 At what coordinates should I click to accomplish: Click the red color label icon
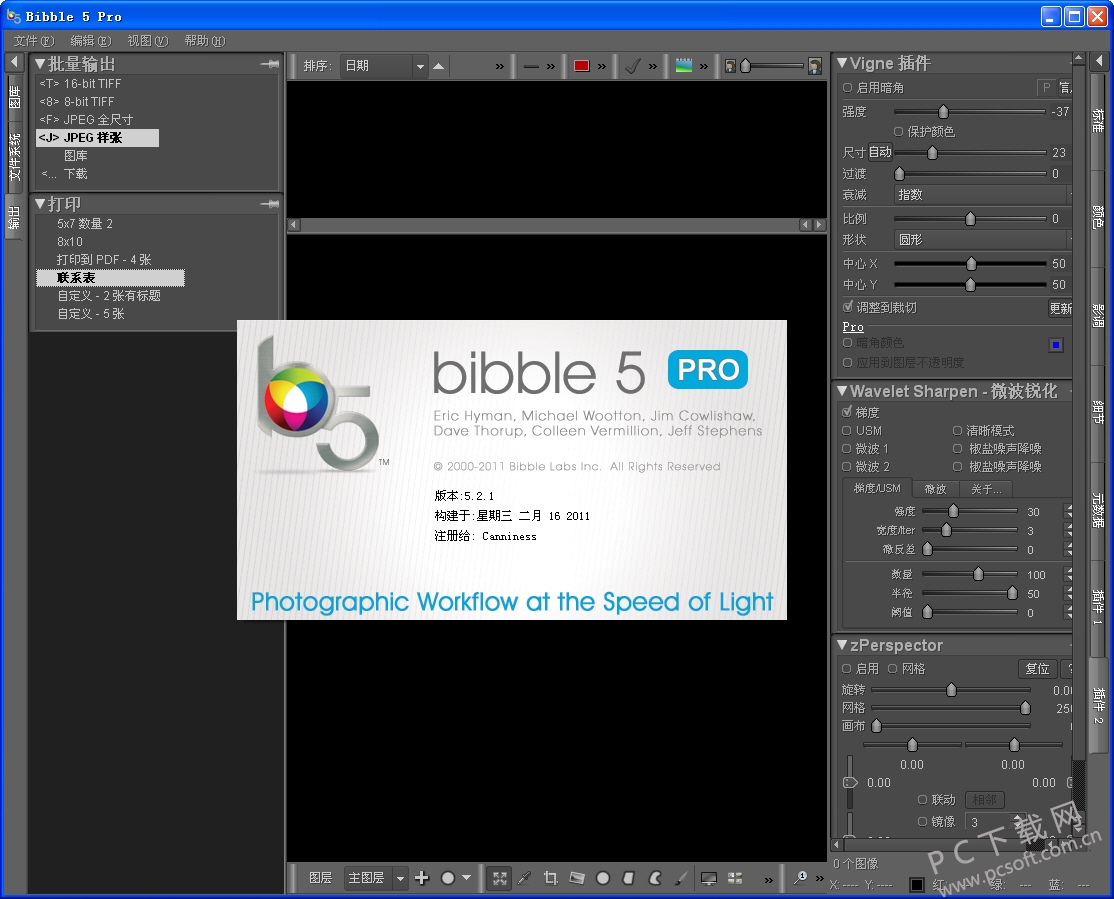581,66
